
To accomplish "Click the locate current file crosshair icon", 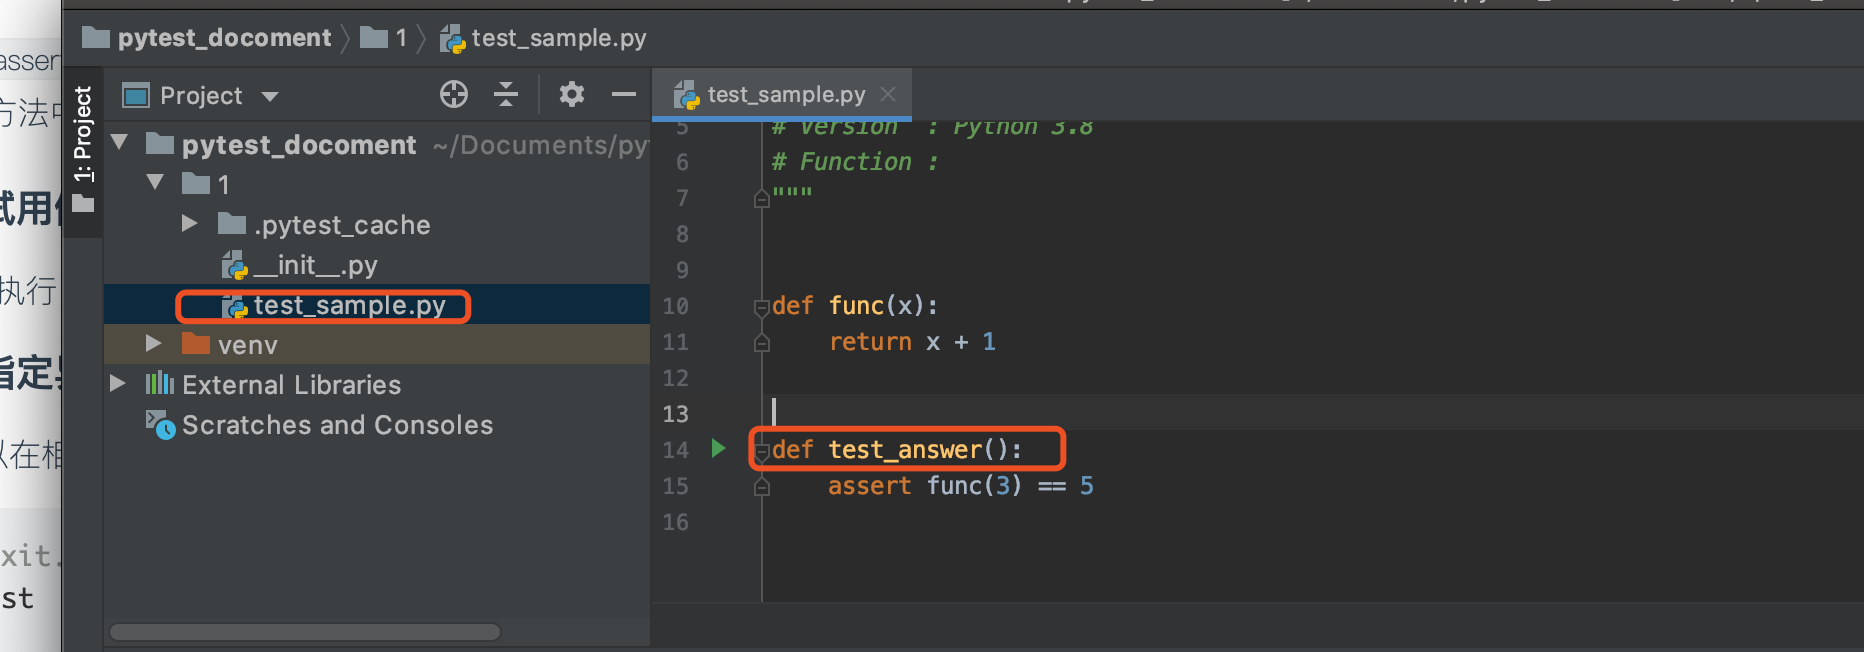I will tap(454, 94).
